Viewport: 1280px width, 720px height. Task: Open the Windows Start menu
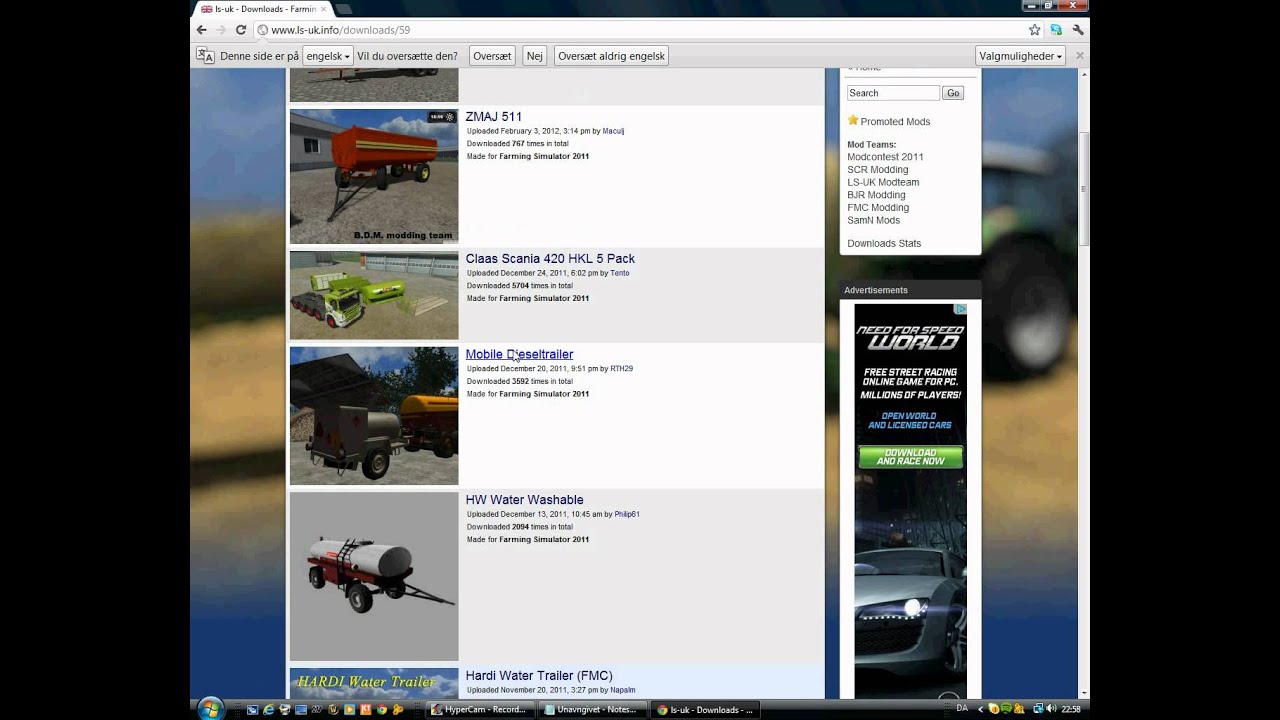tap(210, 709)
